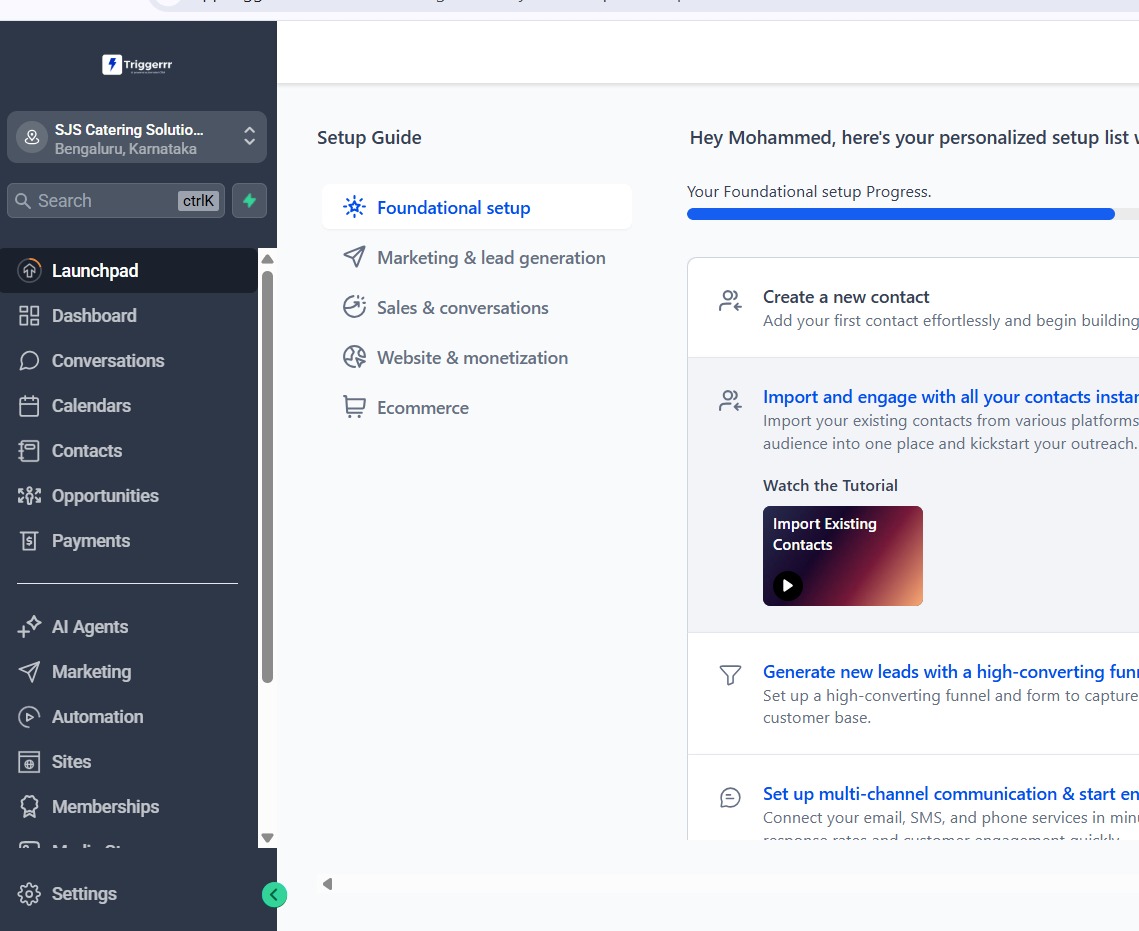The height and width of the screenshot is (931, 1139).
Task: Open Generate new leads funnel link
Action: [x=951, y=672]
